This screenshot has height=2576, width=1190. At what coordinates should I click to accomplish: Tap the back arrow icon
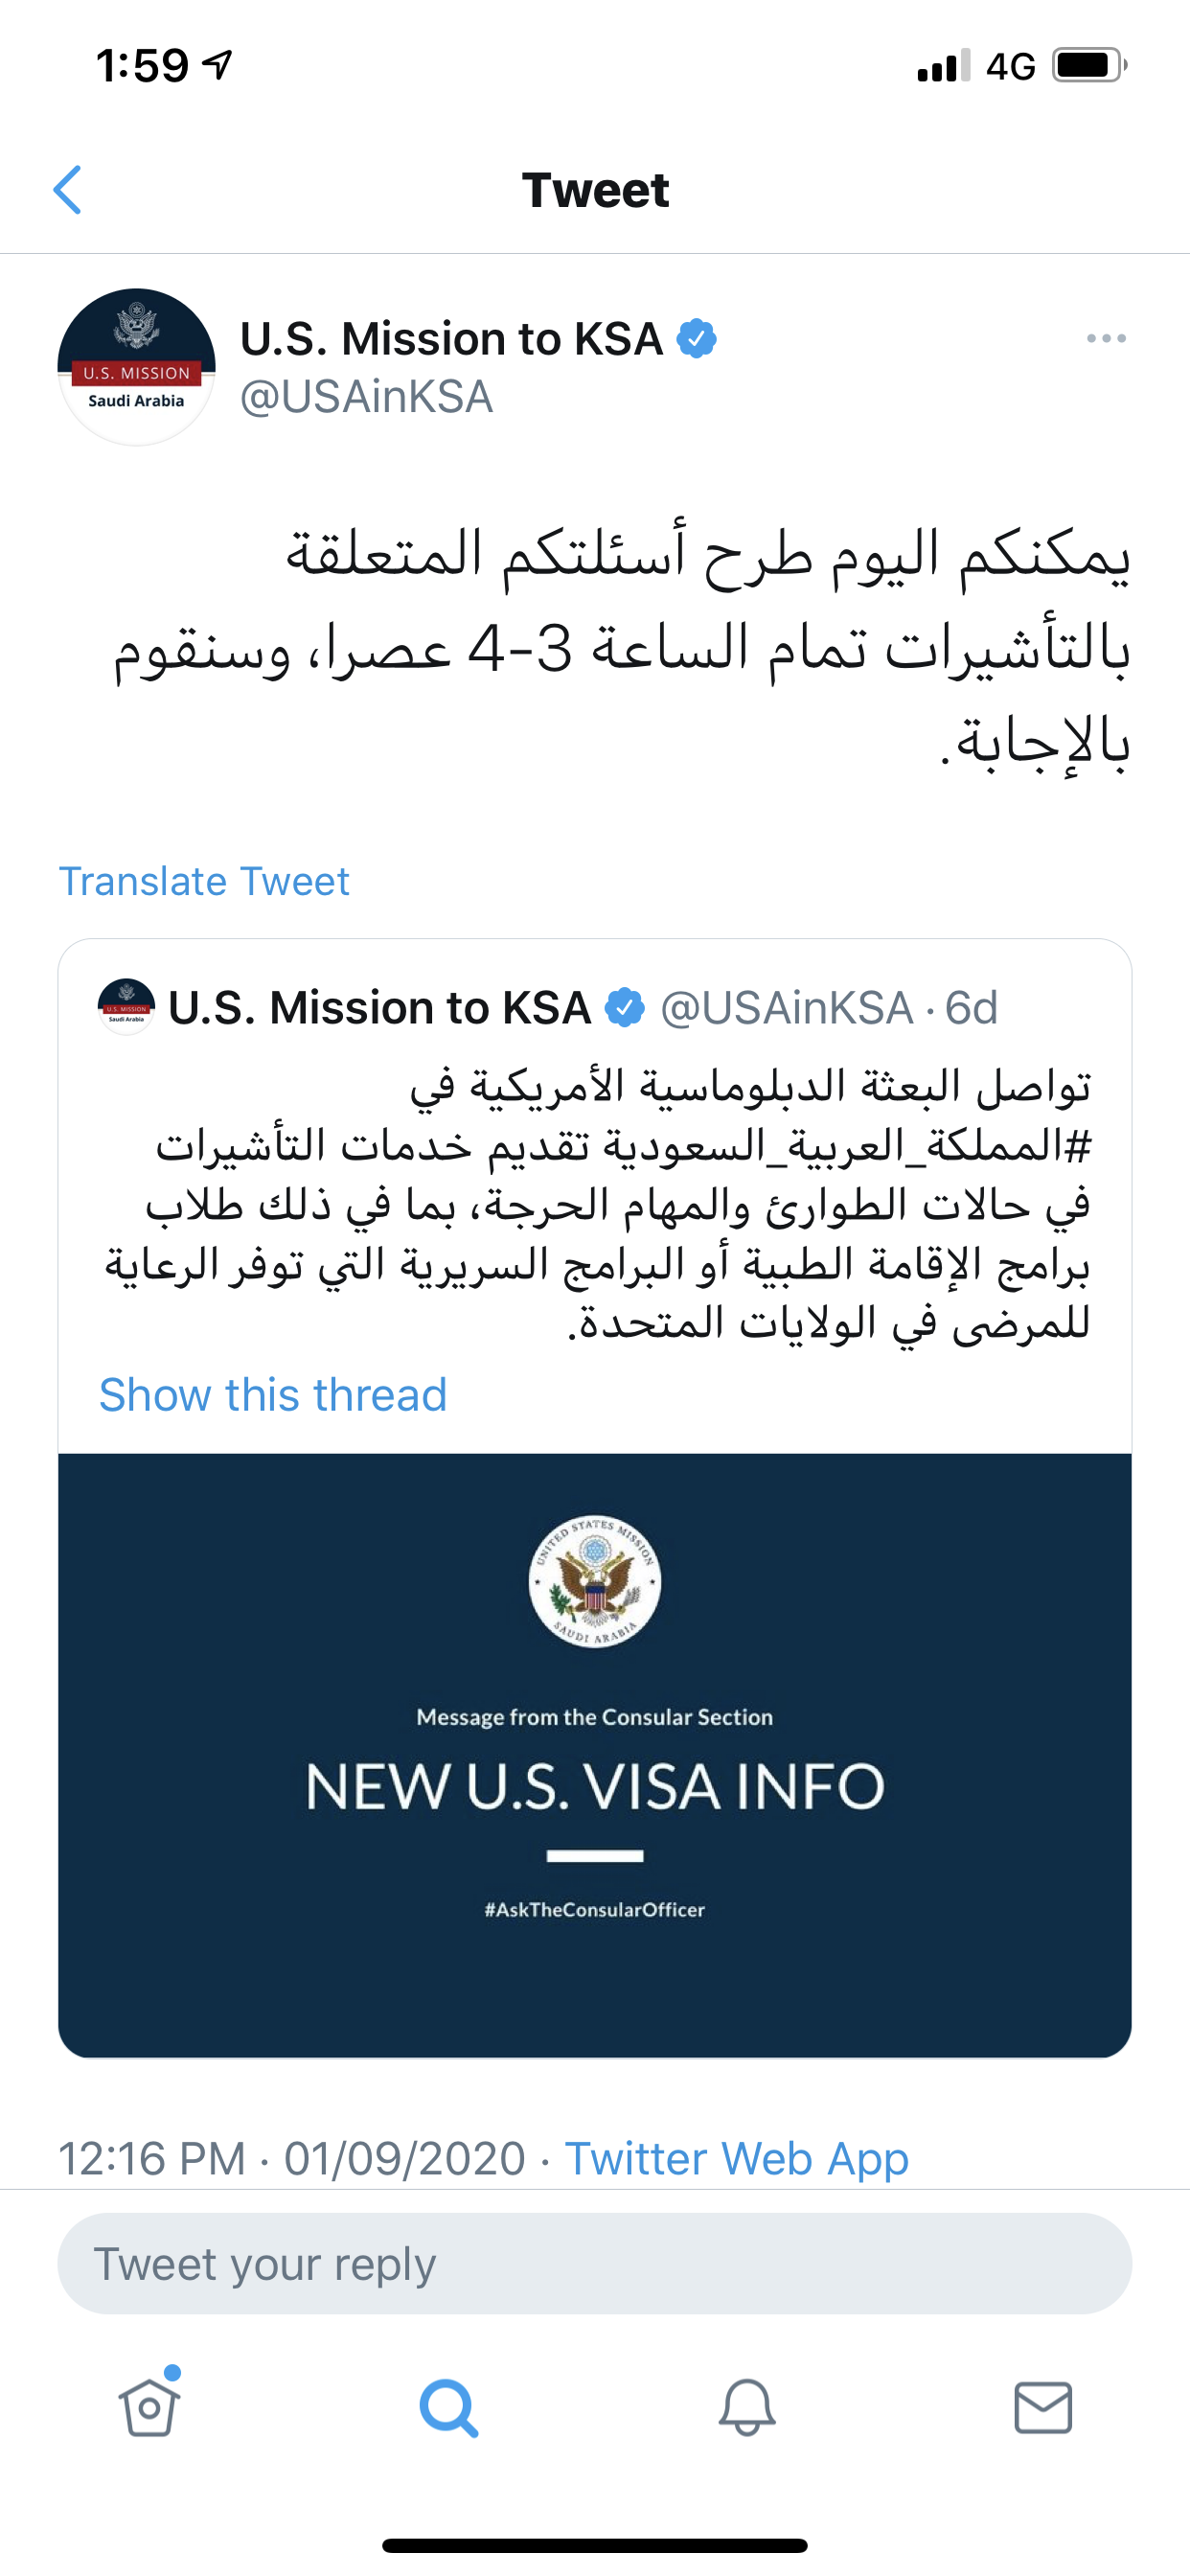click(67, 190)
